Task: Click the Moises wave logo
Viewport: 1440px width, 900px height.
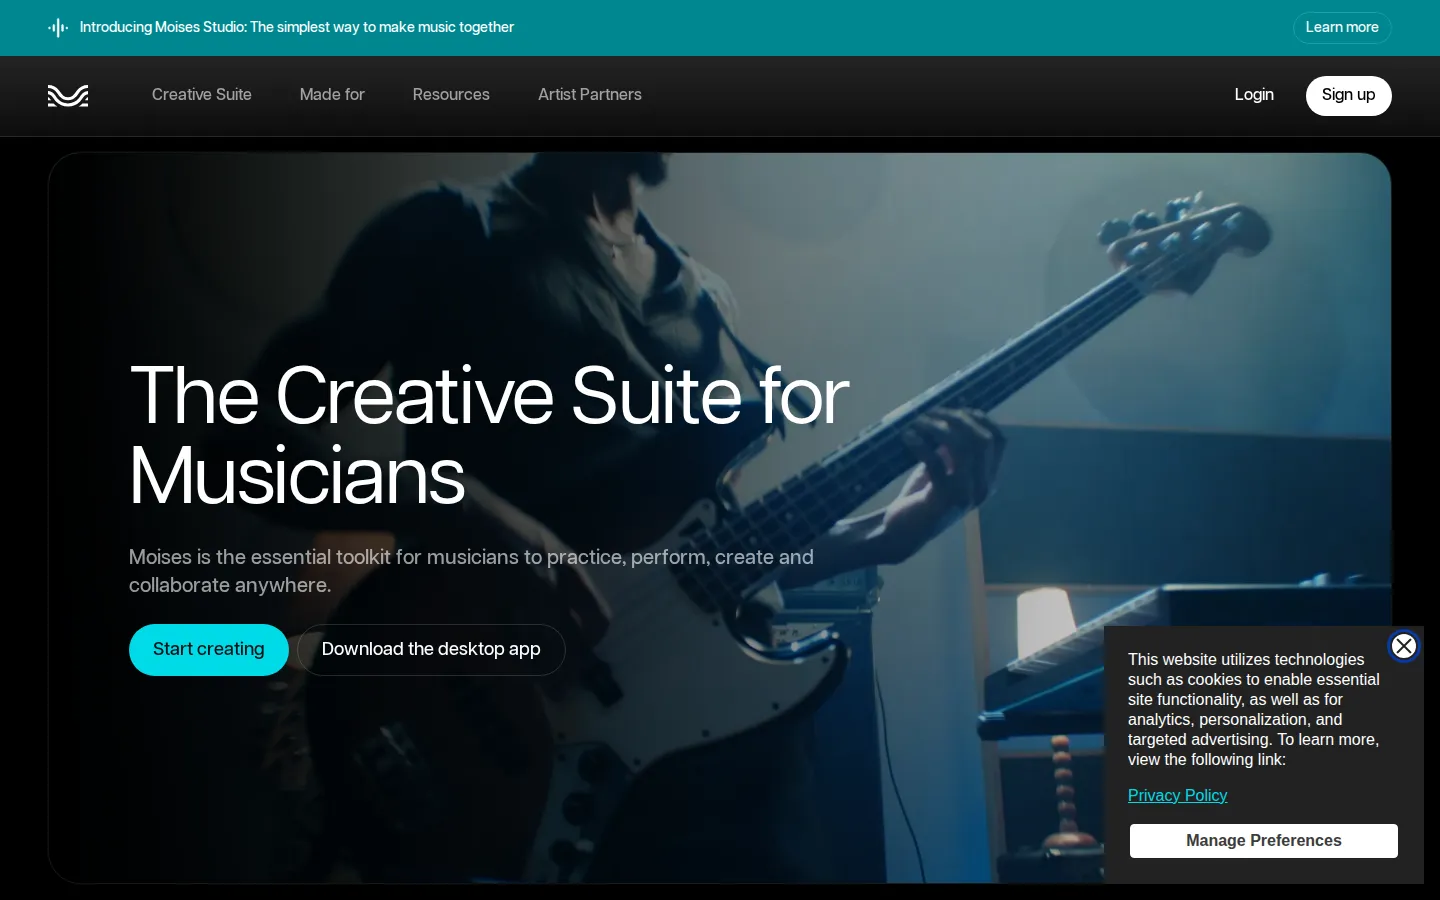Action: click(x=68, y=96)
